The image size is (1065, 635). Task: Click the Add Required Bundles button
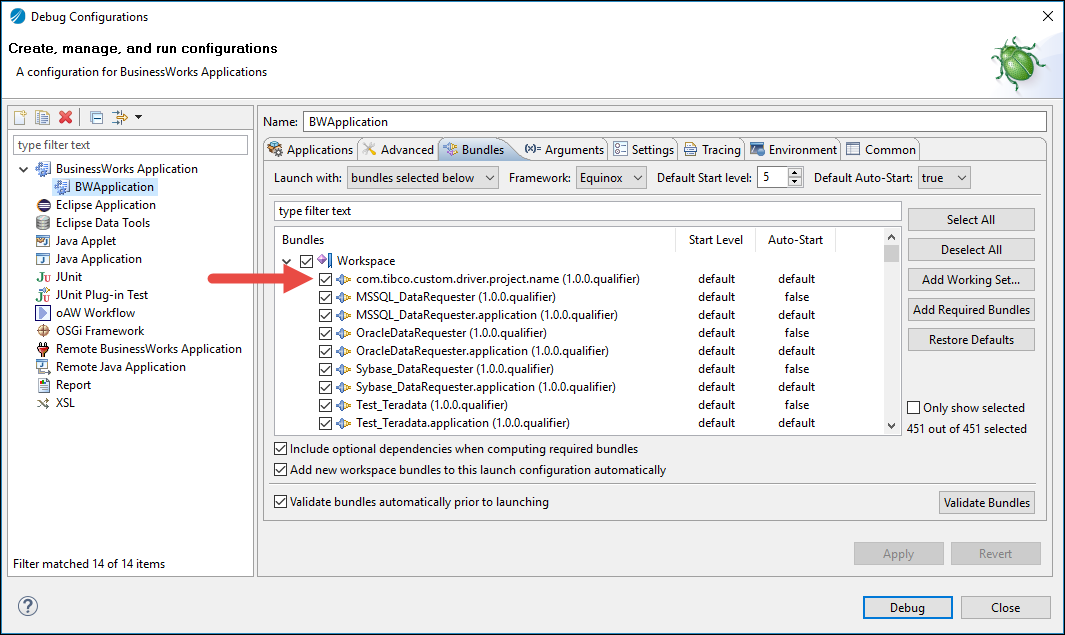click(970, 310)
